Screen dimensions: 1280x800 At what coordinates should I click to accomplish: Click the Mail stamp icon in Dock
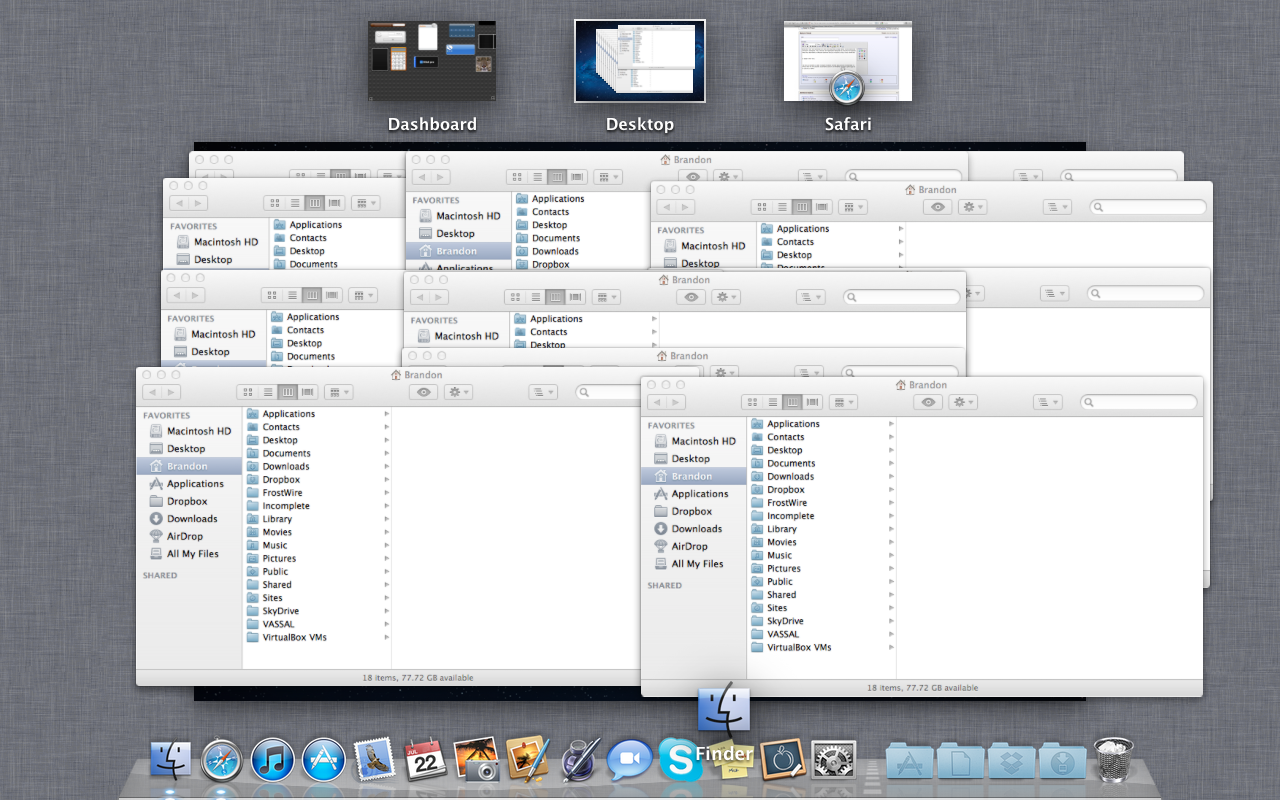(374, 761)
